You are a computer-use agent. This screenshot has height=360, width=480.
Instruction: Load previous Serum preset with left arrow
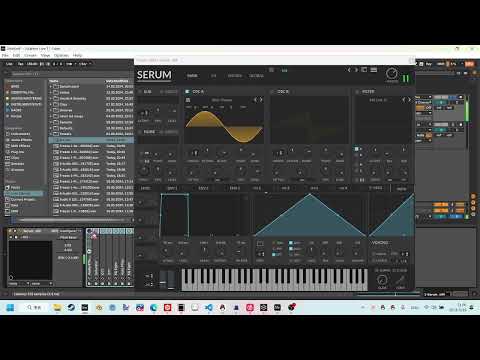[349, 70]
